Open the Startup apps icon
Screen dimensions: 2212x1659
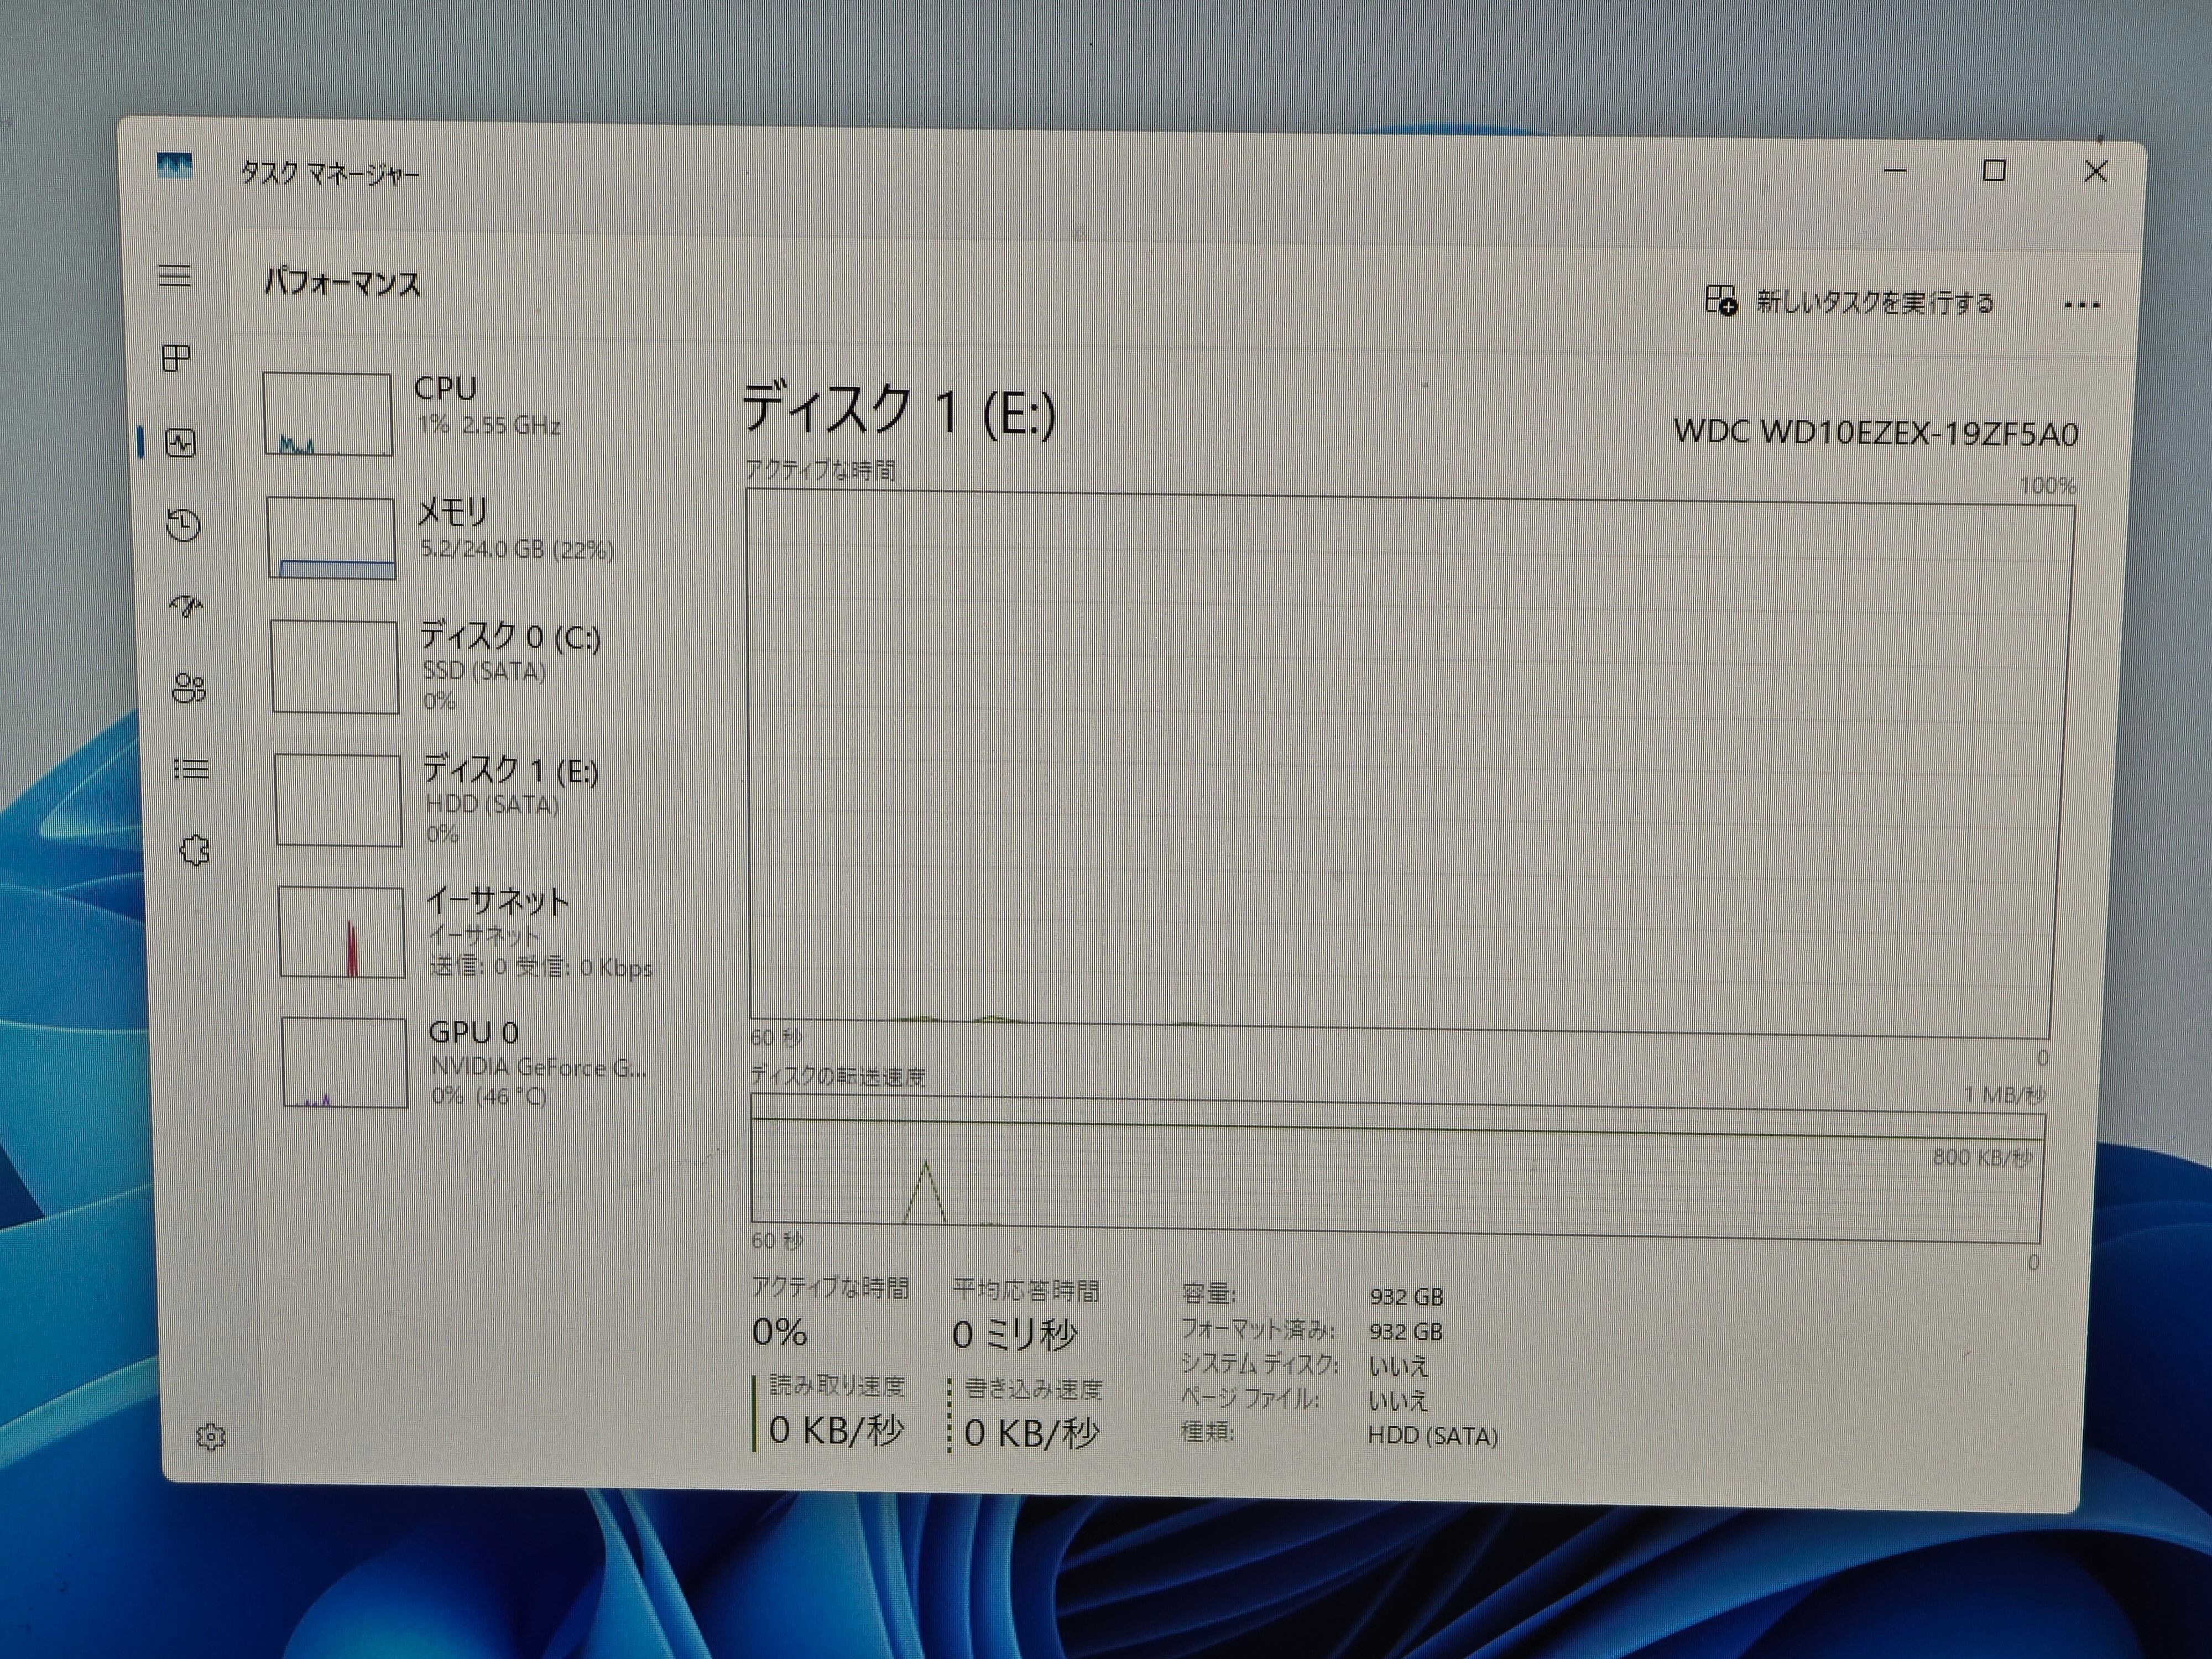pyautogui.click(x=186, y=606)
